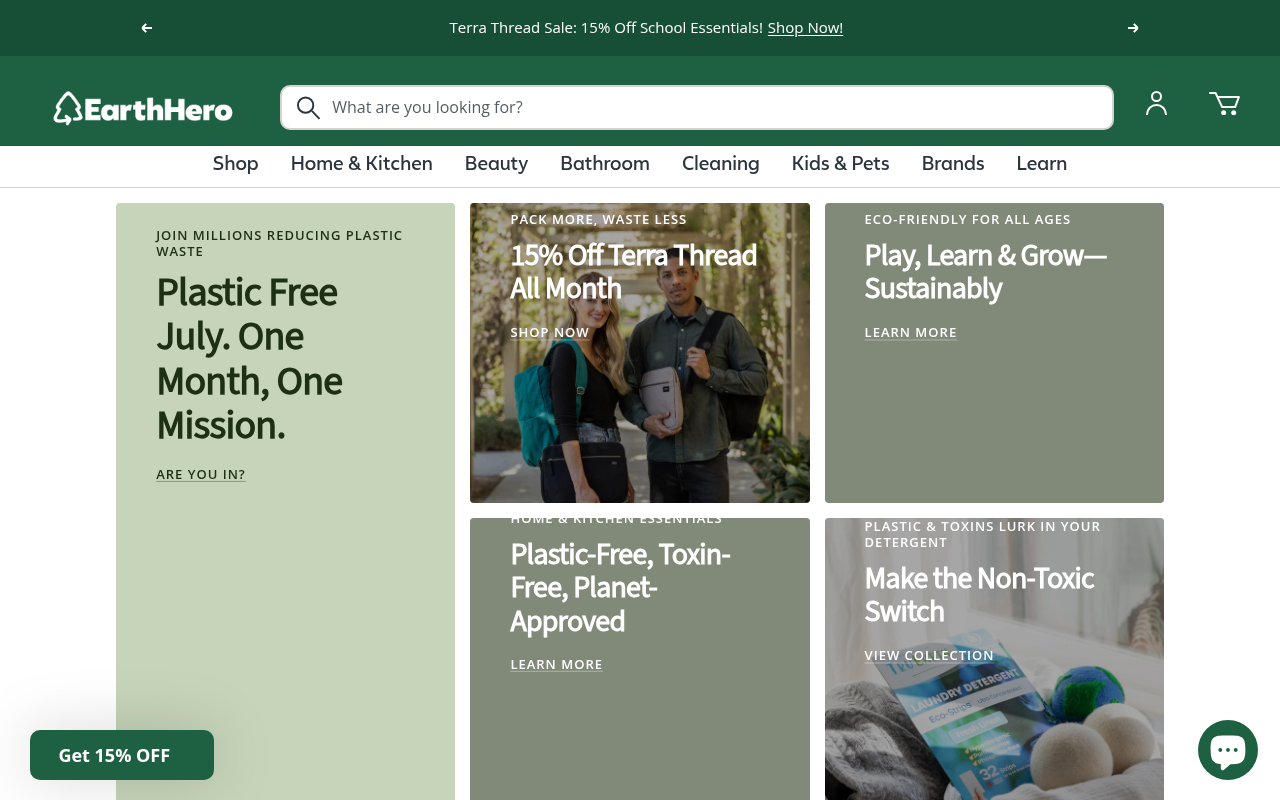Open the Kids & Pets menu
This screenshot has width=1280, height=800.
(x=841, y=163)
